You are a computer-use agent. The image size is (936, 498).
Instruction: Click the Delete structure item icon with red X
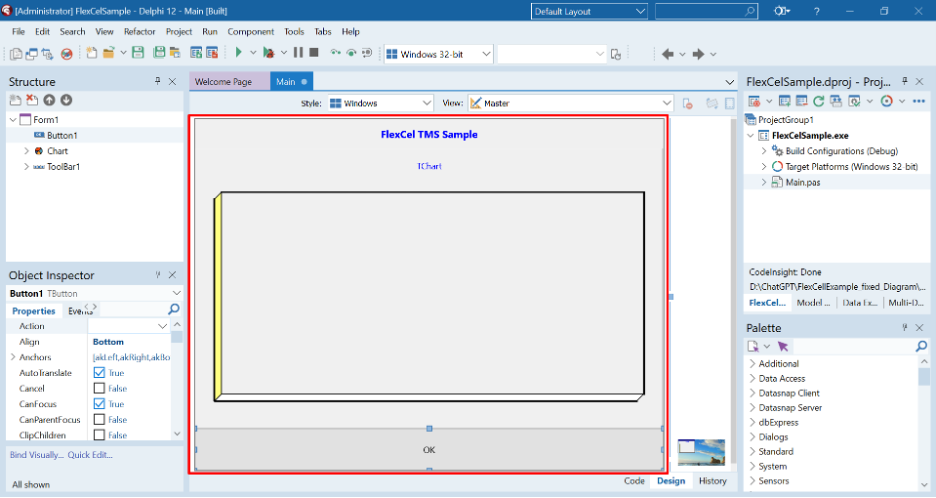tap(32, 100)
